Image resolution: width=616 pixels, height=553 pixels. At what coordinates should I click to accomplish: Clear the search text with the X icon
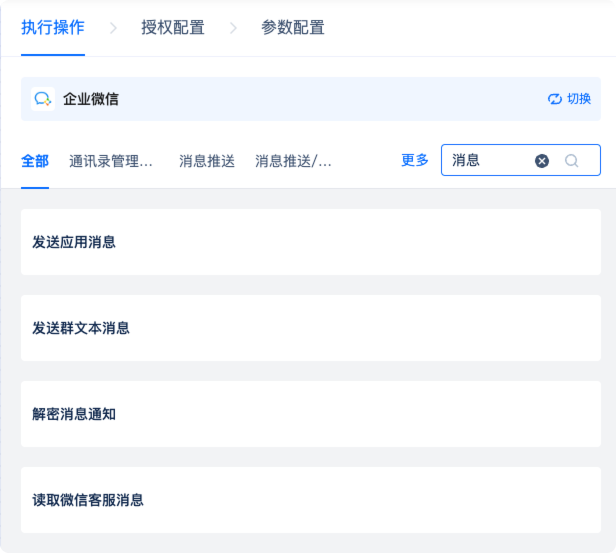pos(542,161)
